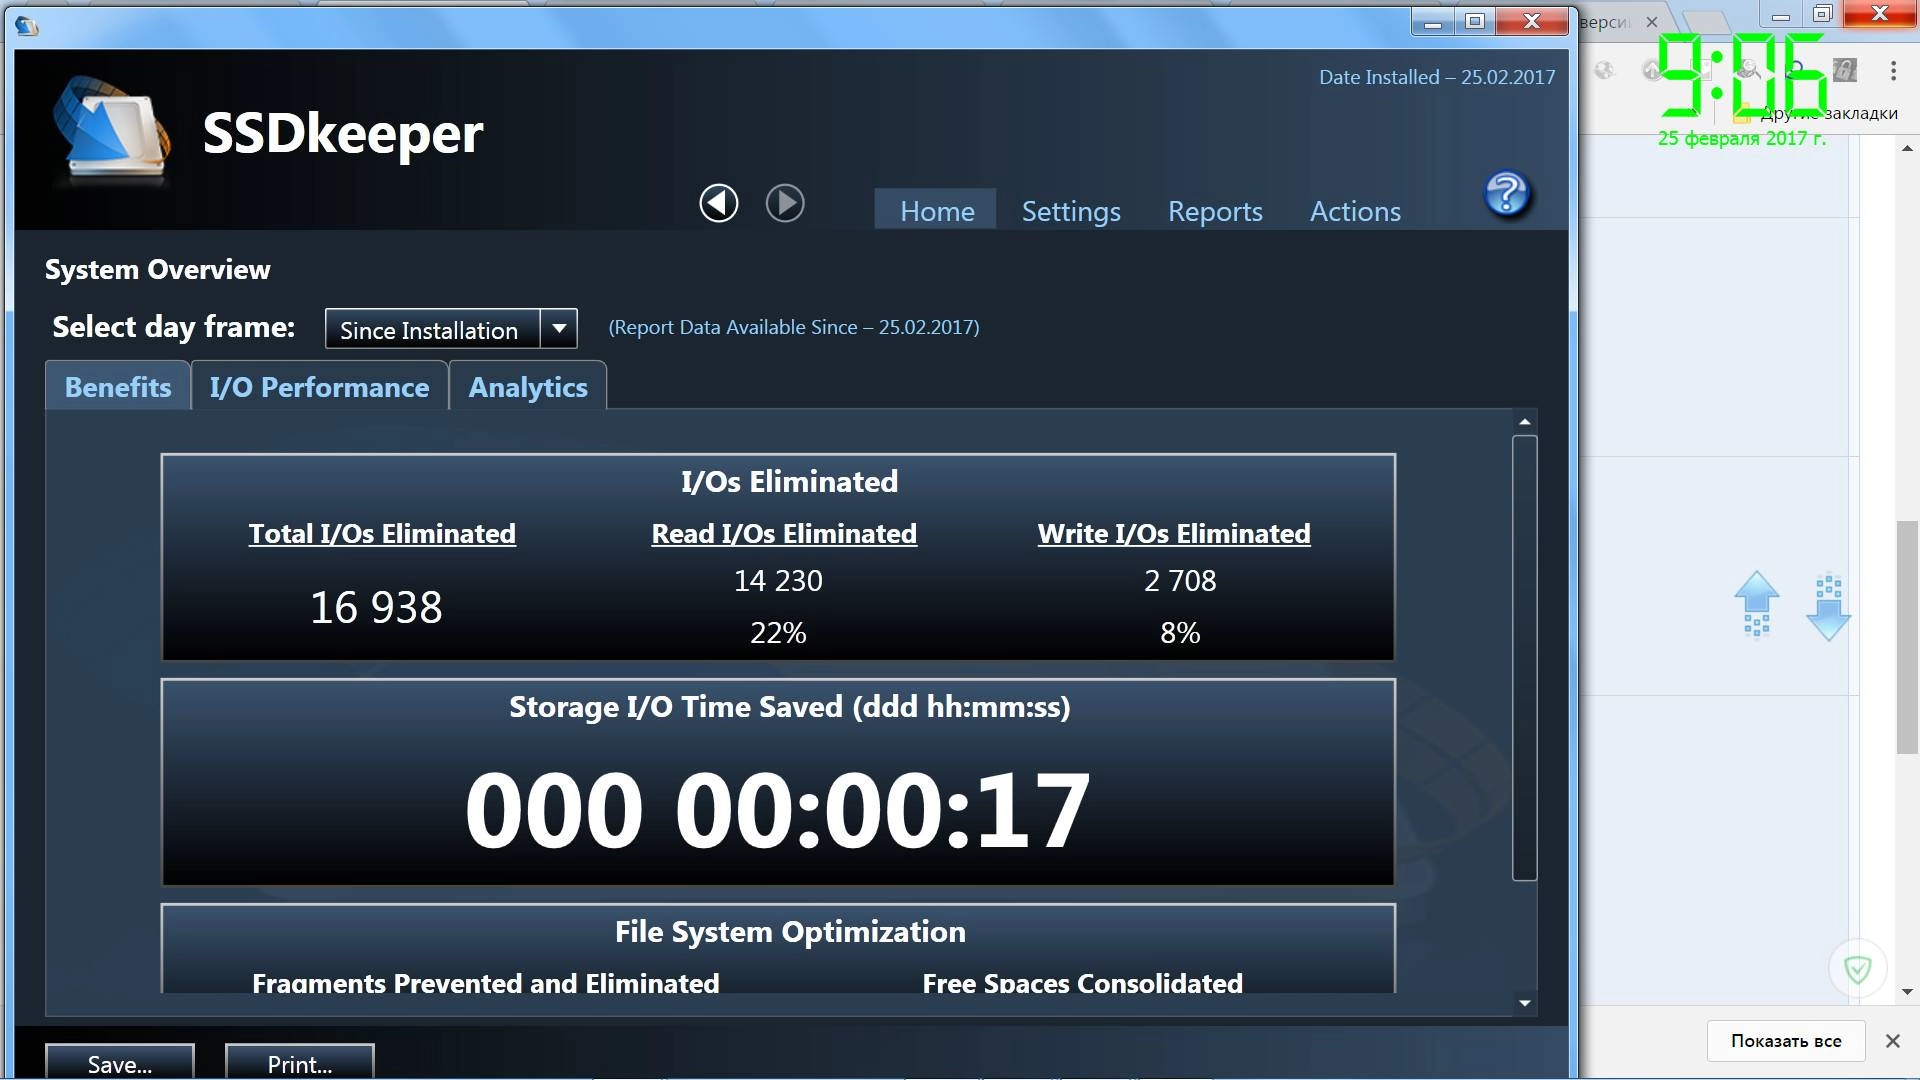Click the 'Date Installed – 25.02.2017' text

(1437, 77)
